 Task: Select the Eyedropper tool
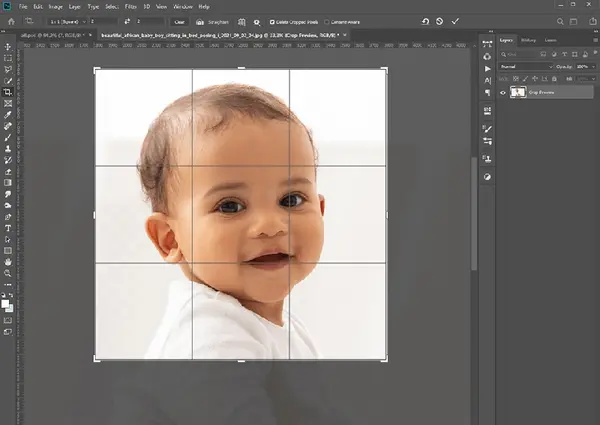[8, 114]
